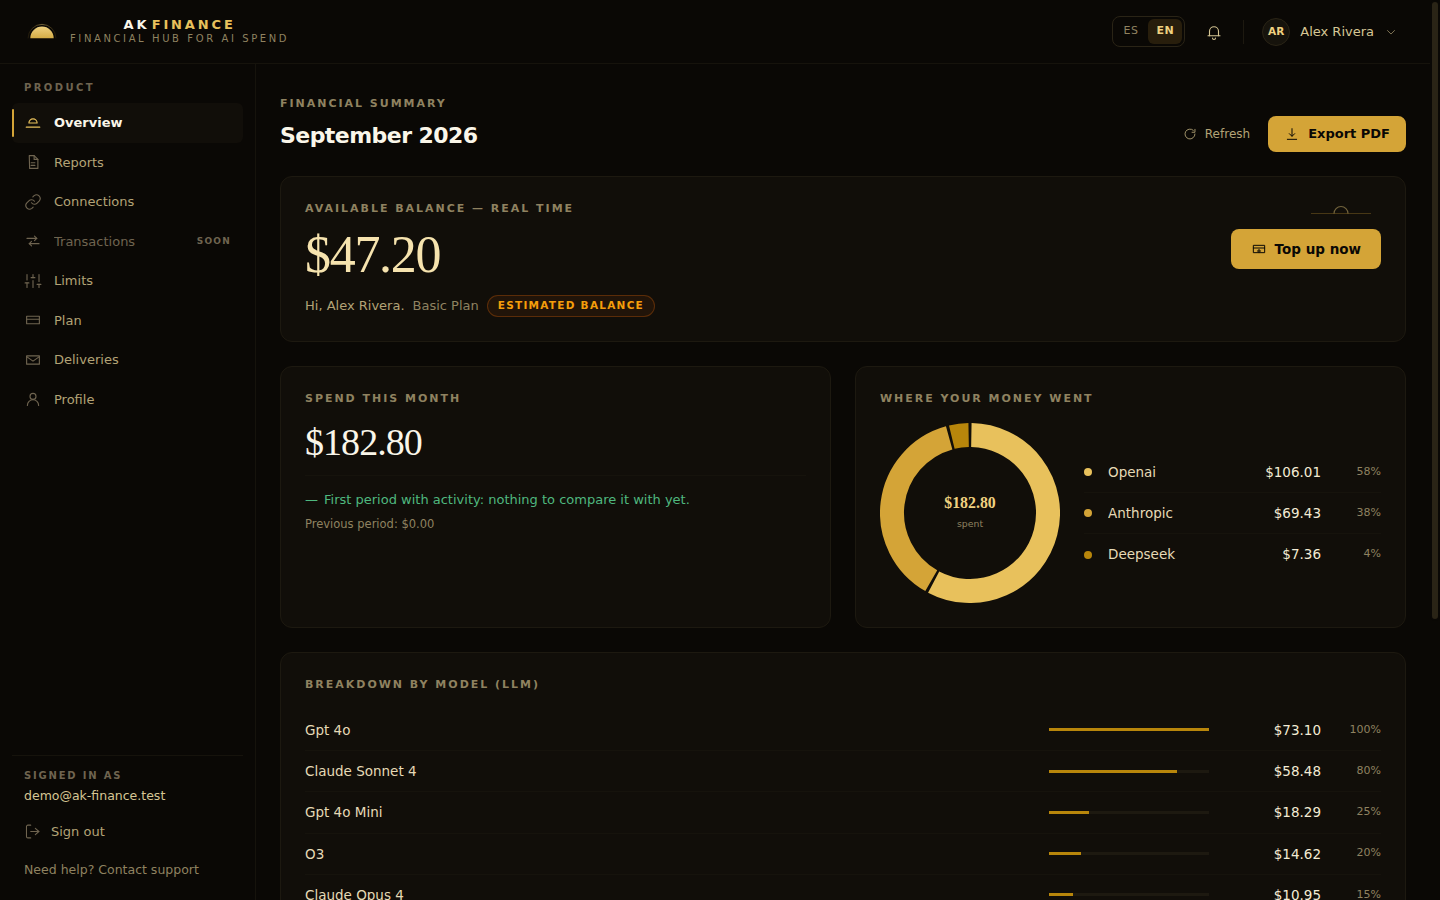Click the spend donut chart

coord(970,513)
